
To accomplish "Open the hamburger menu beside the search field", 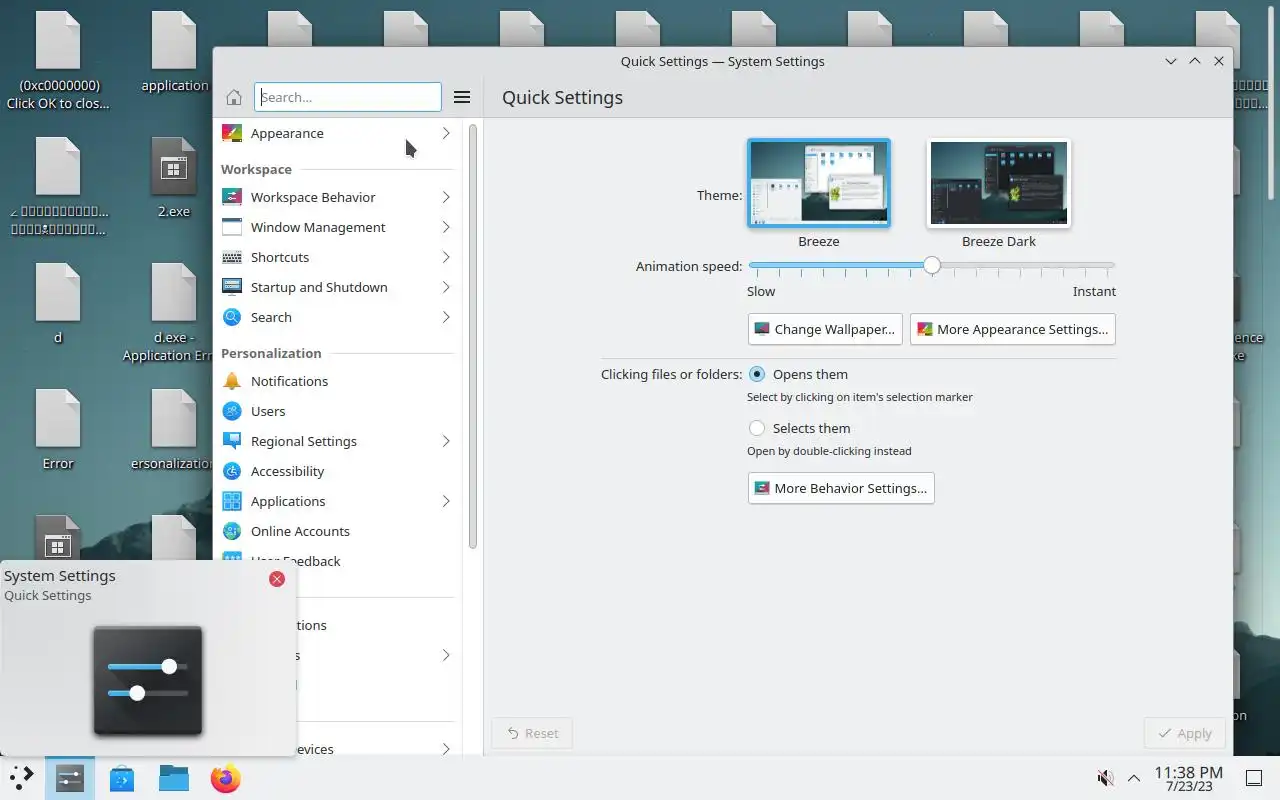I will [x=462, y=97].
